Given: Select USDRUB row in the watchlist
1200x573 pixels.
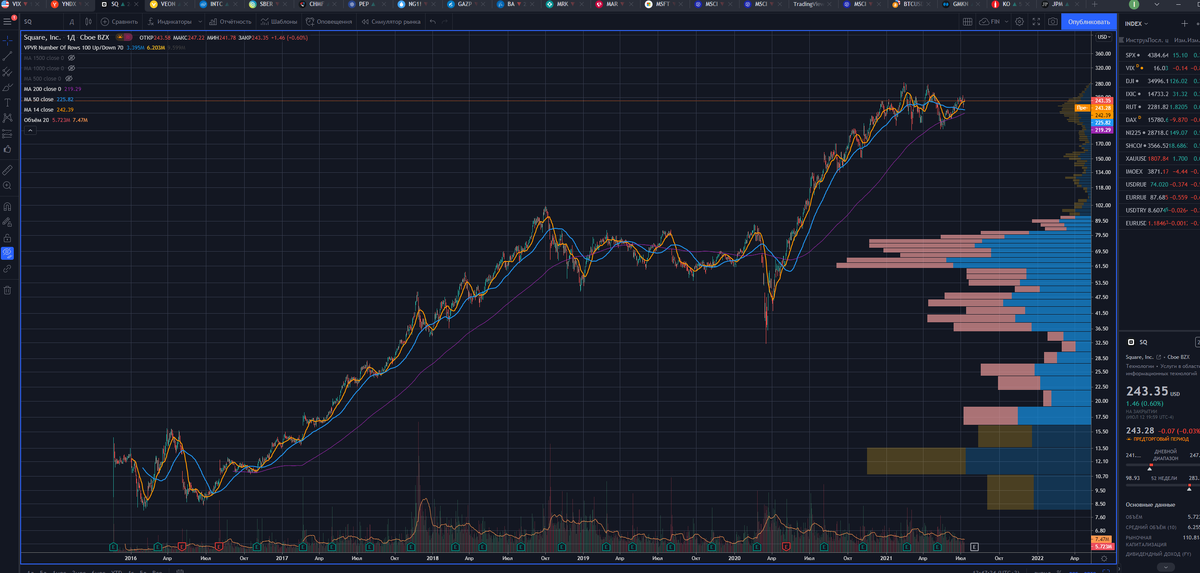Looking at the screenshot, I should pos(1159,184).
